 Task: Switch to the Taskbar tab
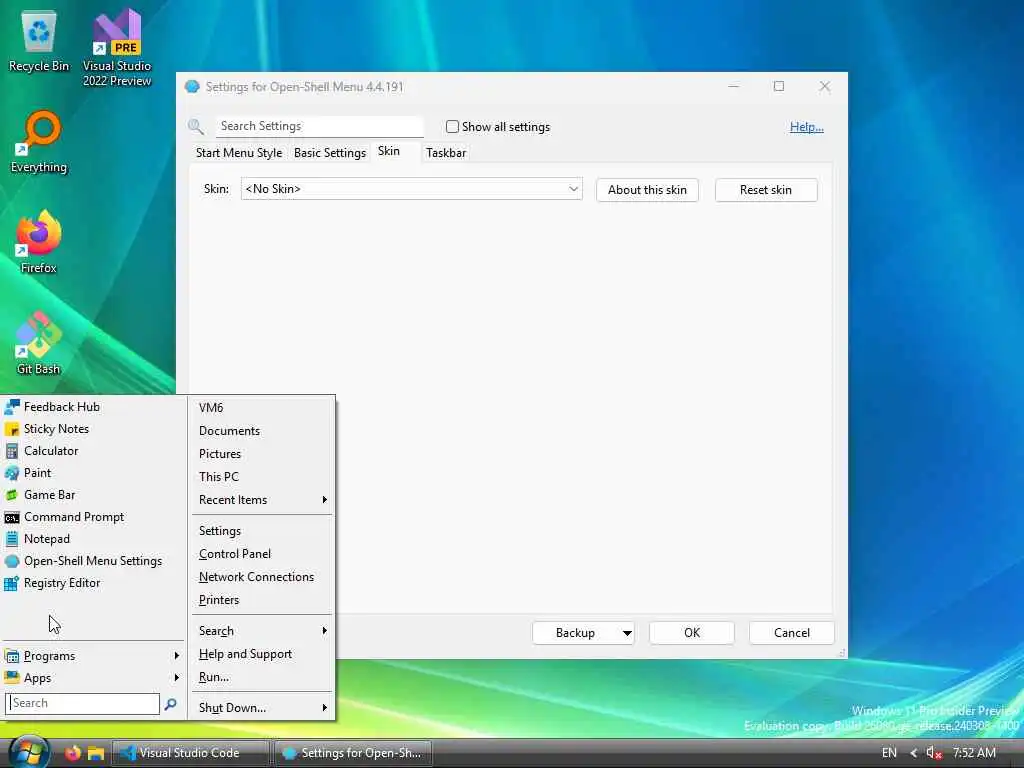pos(446,153)
